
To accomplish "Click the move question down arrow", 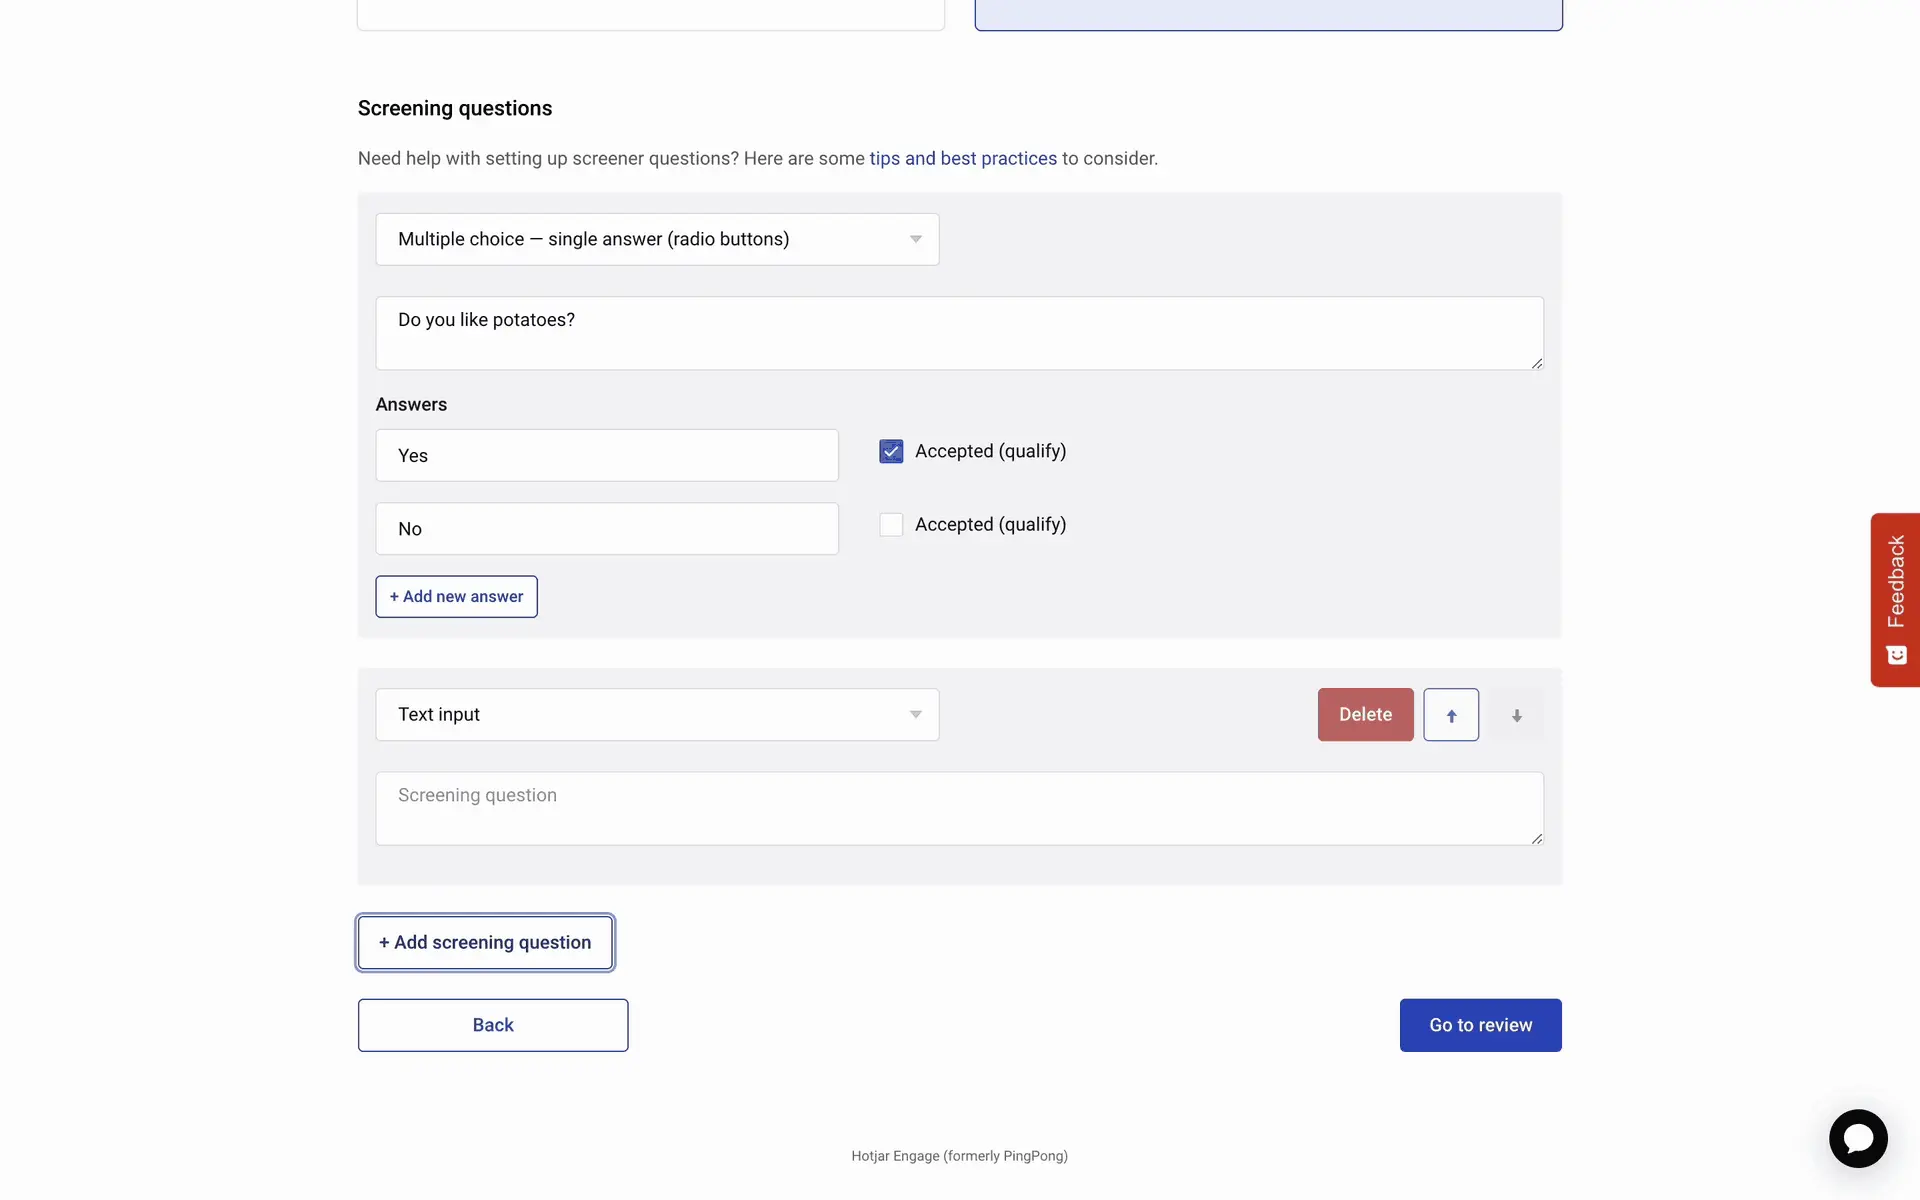I will [1516, 715].
